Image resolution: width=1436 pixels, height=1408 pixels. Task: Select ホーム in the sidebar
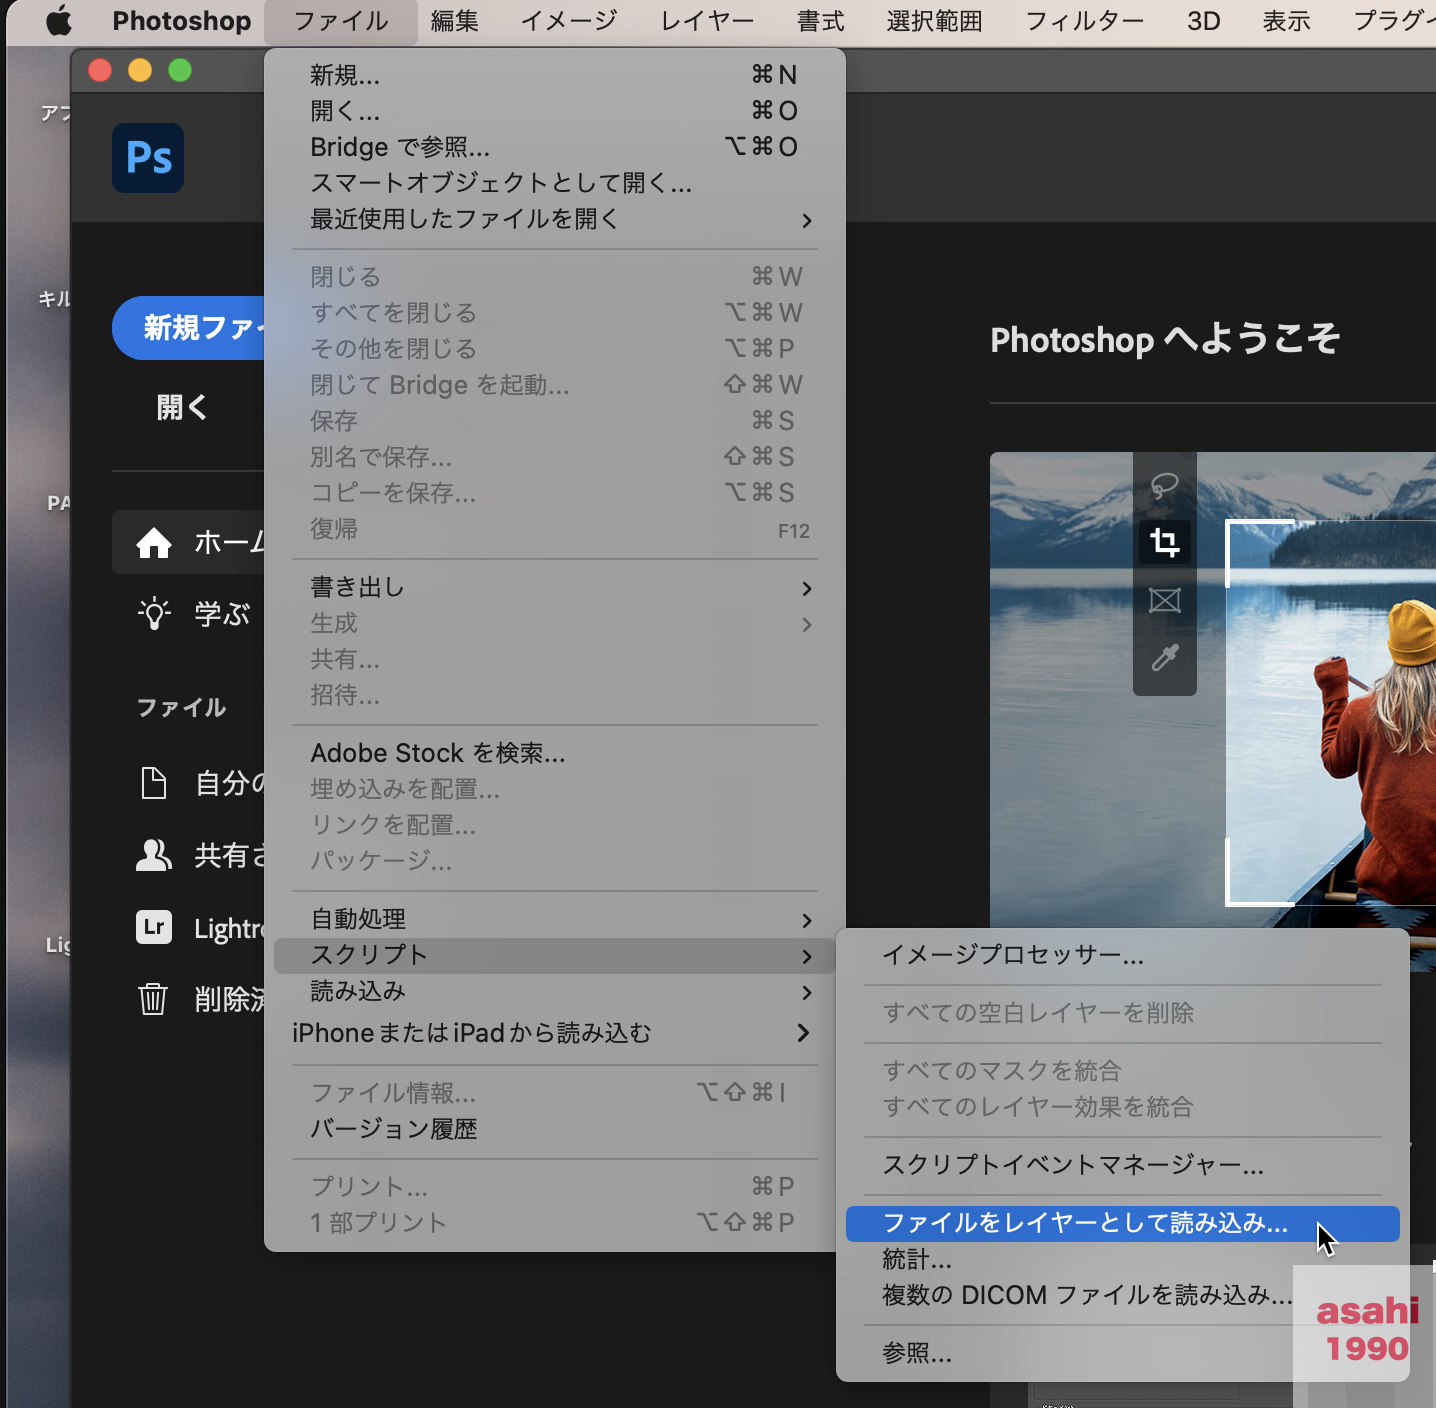(x=190, y=542)
